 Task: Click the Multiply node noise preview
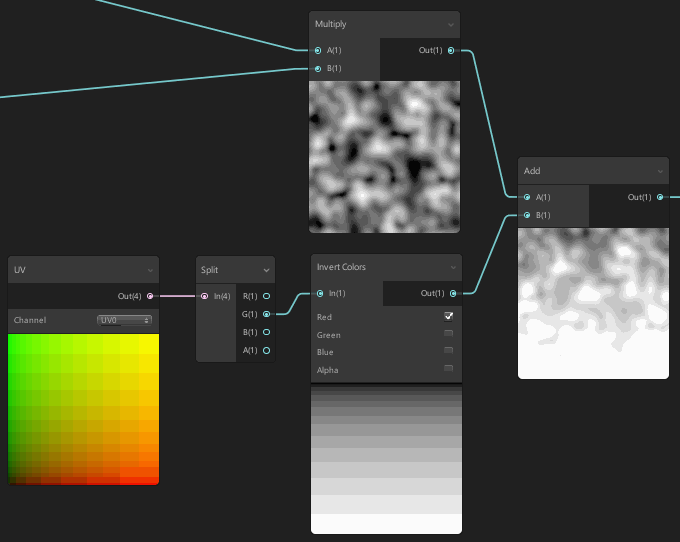[x=384, y=157]
